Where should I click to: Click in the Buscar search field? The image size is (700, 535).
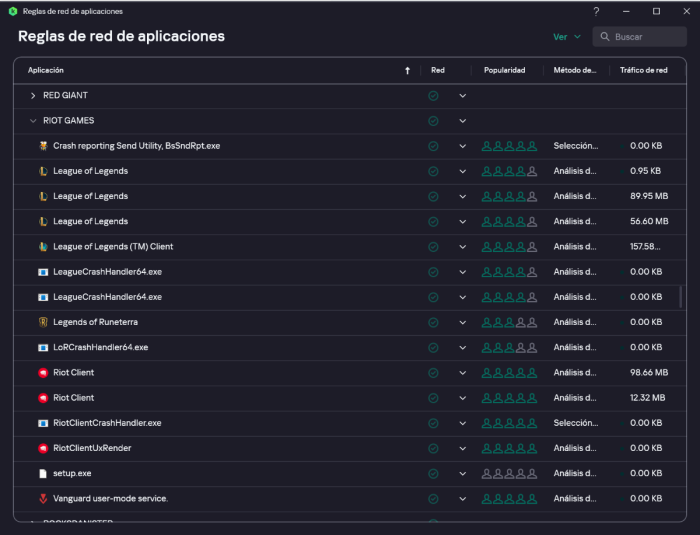coord(640,37)
